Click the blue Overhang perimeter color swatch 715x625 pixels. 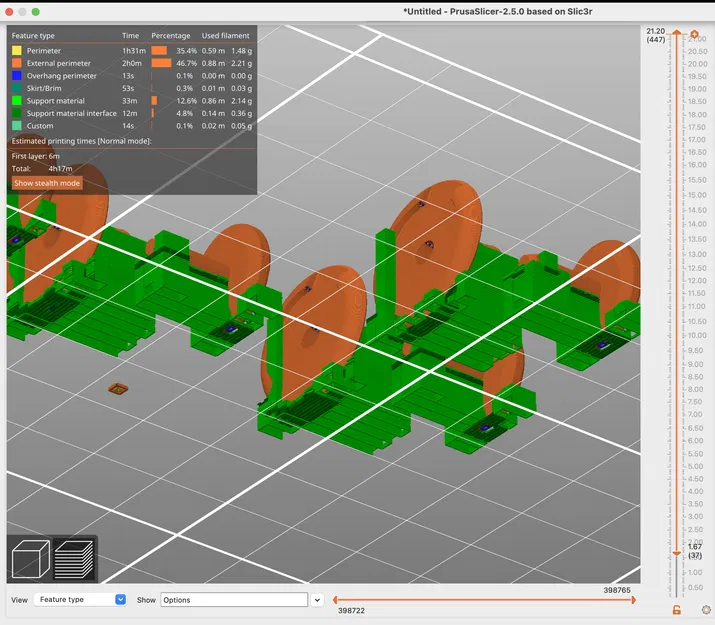(17, 76)
